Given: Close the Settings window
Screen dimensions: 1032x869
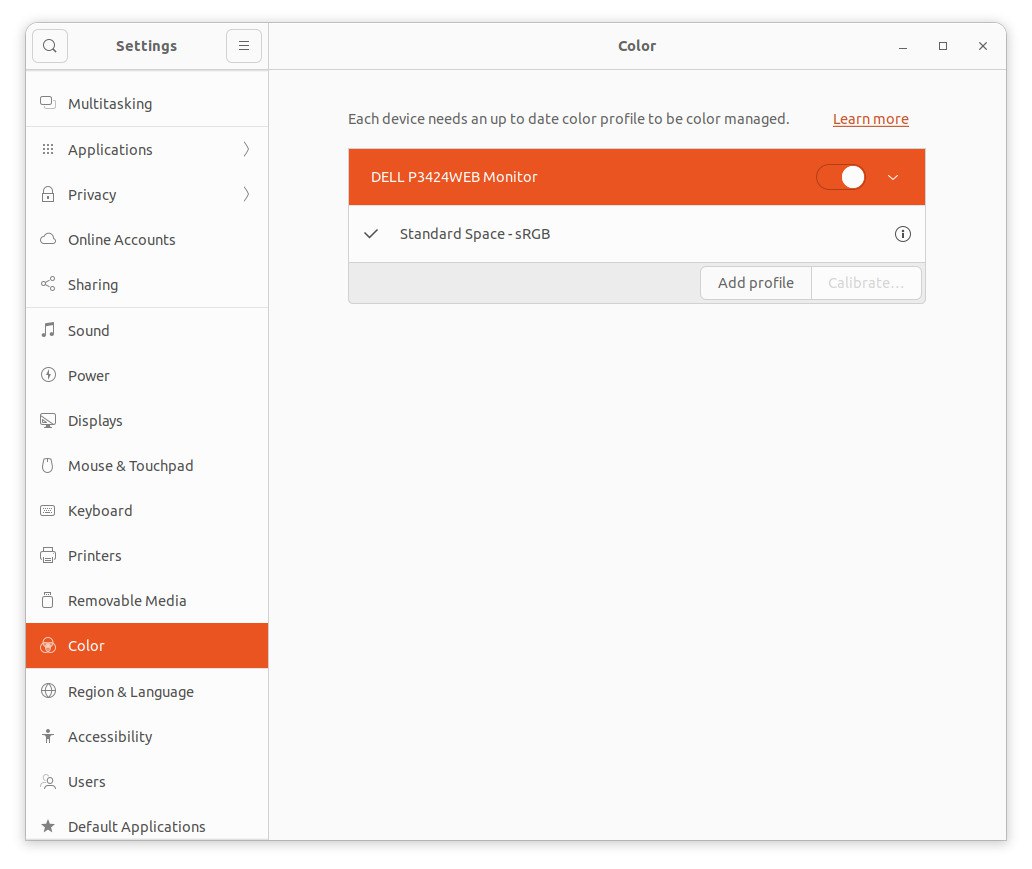Looking at the screenshot, I should [x=983, y=46].
